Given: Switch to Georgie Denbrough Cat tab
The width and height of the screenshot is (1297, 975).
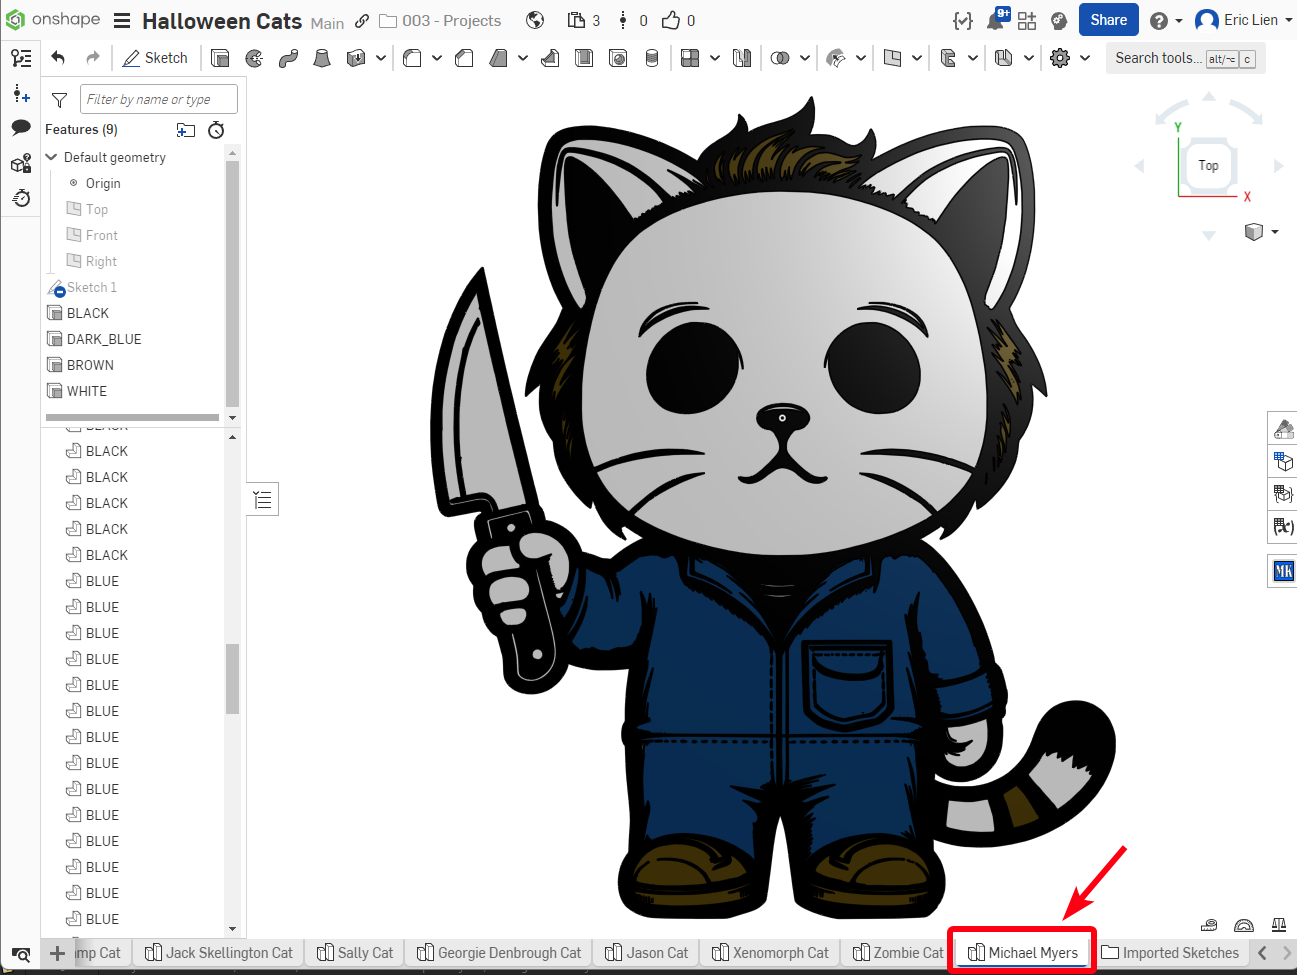Looking at the screenshot, I should (499, 953).
